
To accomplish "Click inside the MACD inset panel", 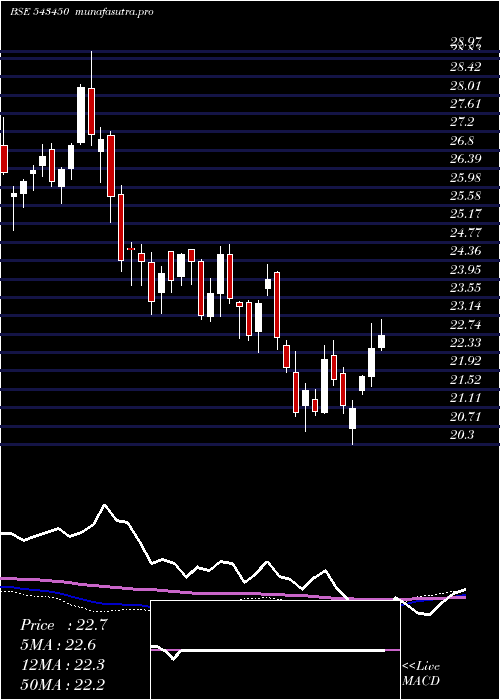I will [x=275, y=650].
